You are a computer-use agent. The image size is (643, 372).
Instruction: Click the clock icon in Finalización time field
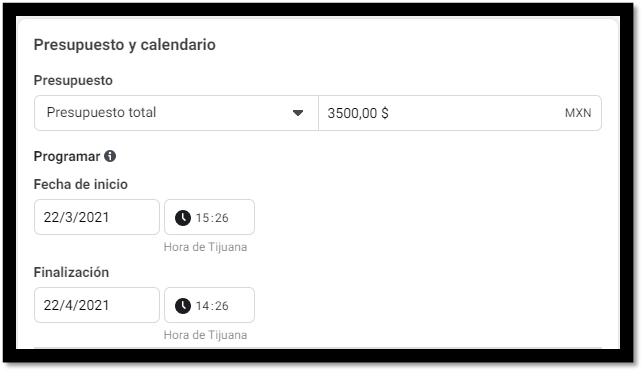(183, 306)
